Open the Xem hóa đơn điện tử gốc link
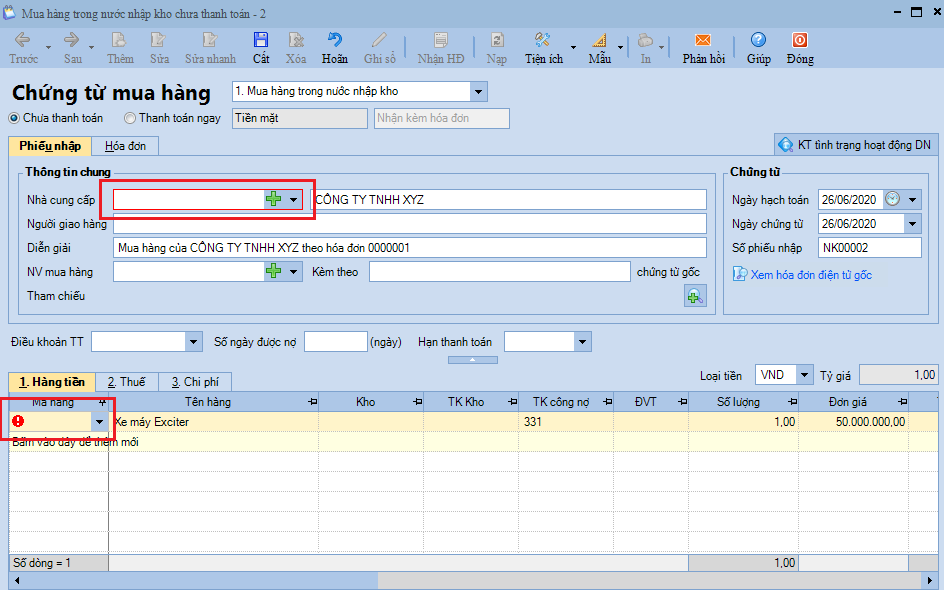Viewport: 944px width, 590px height. (810, 275)
